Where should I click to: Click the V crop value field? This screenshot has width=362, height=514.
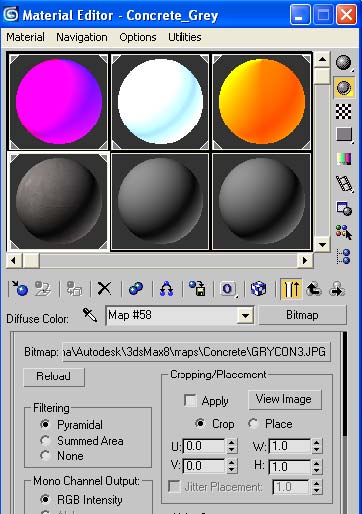point(205,466)
